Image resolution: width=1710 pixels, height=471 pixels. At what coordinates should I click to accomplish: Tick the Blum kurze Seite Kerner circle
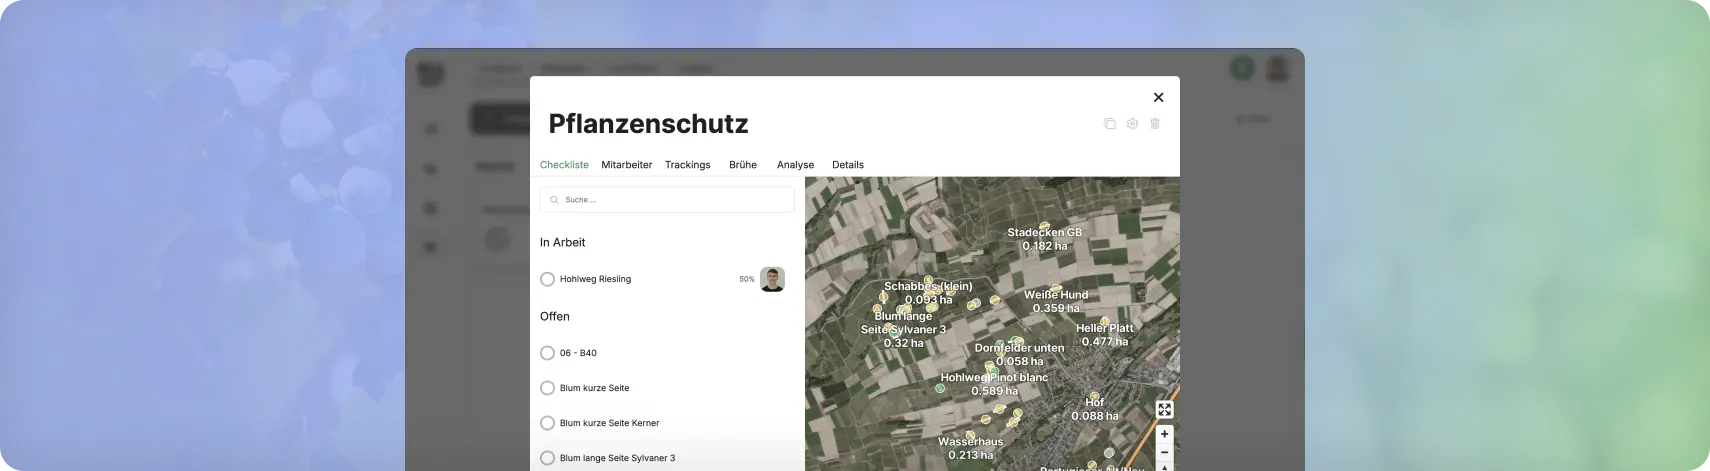(x=547, y=423)
